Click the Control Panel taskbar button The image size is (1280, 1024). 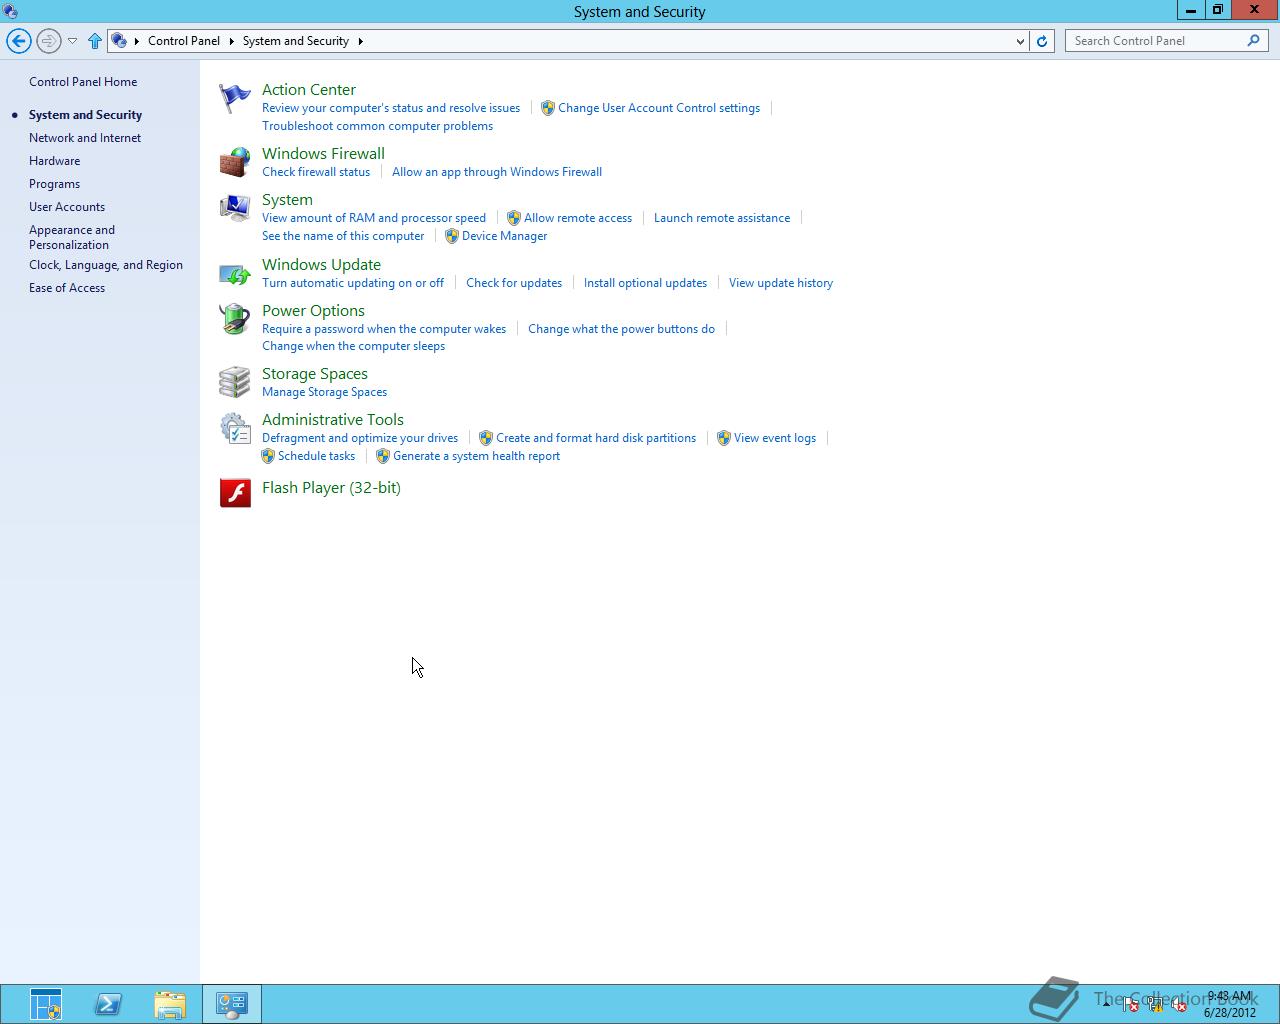tap(232, 1004)
